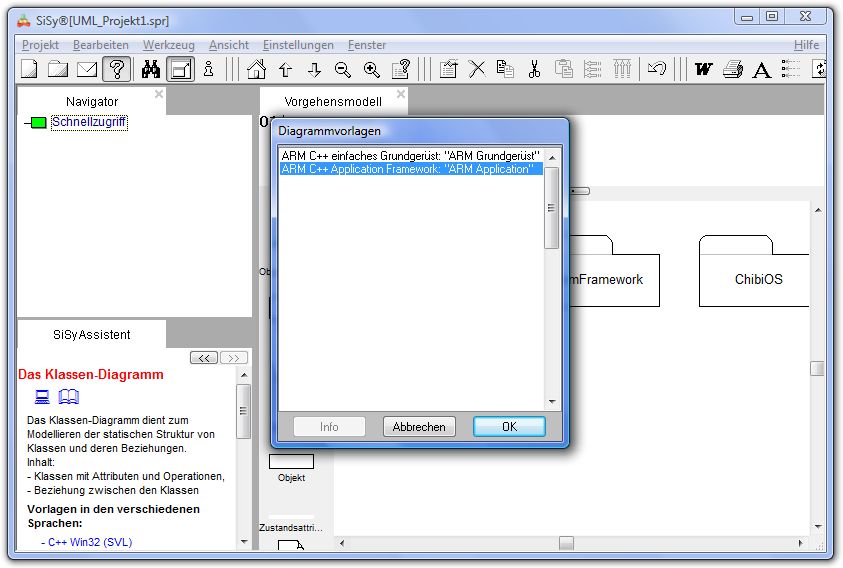Click the zoom in magnifier icon
This screenshot has width=843, height=568.
[372, 69]
